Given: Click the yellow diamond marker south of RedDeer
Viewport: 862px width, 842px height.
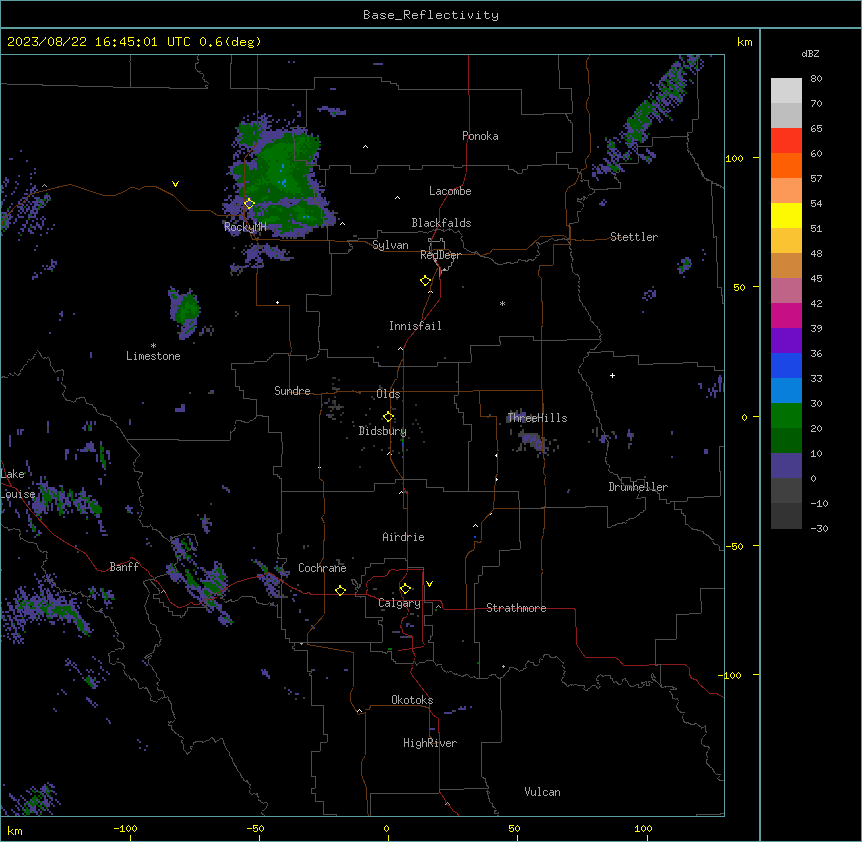Looking at the screenshot, I should pos(425,281).
